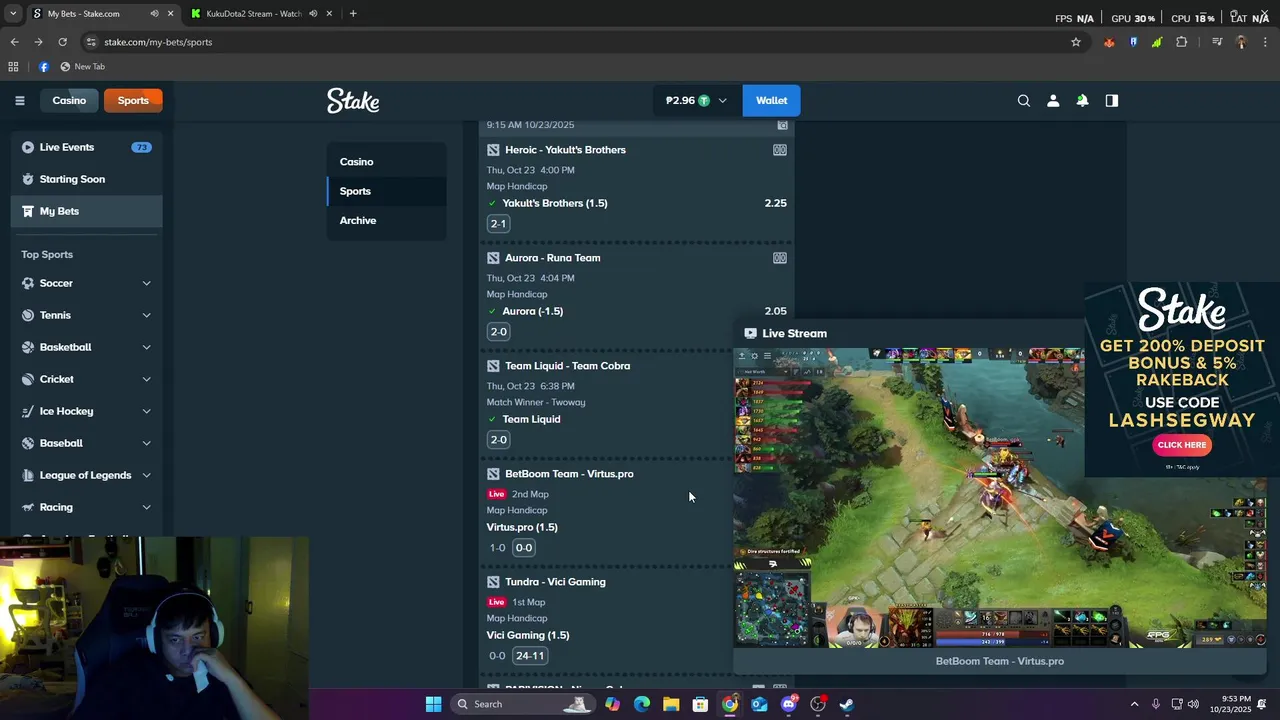Click the Live Stream video thumbnail

[x=1000, y=497]
